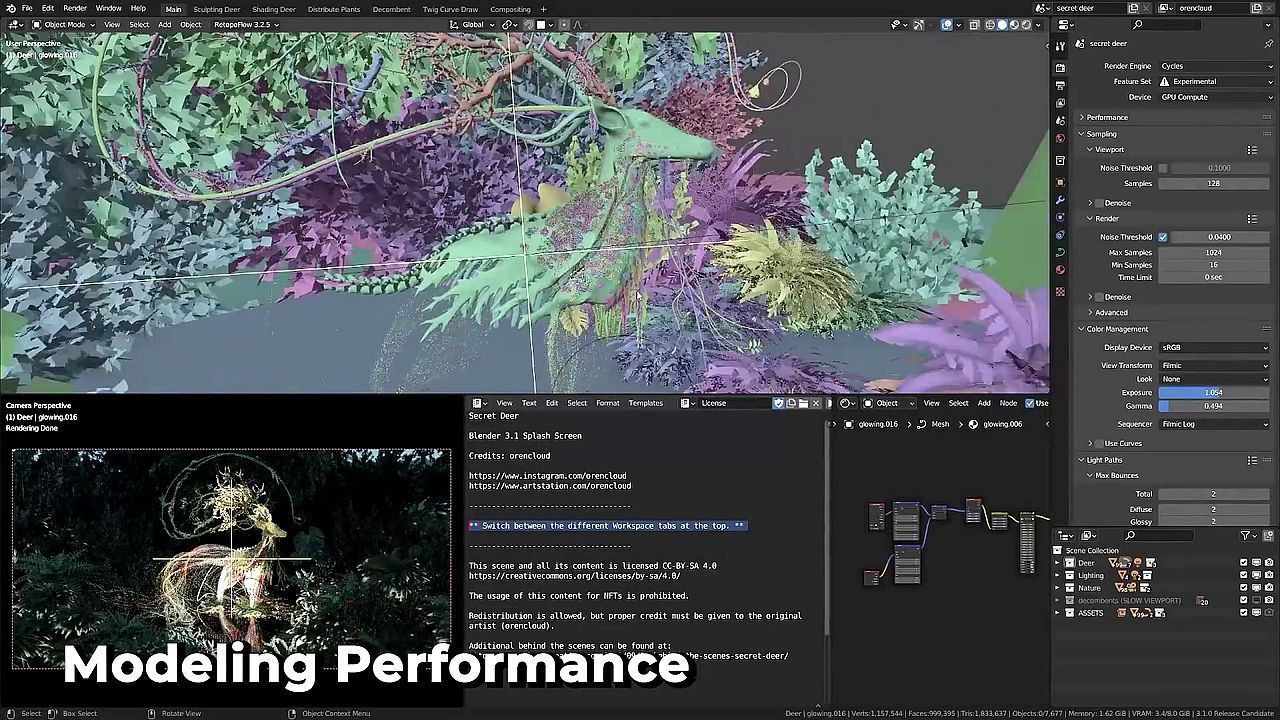Enable Viewport Denoise checkbox
This screenshot has width=1280, height=720.
point(1100,203)
